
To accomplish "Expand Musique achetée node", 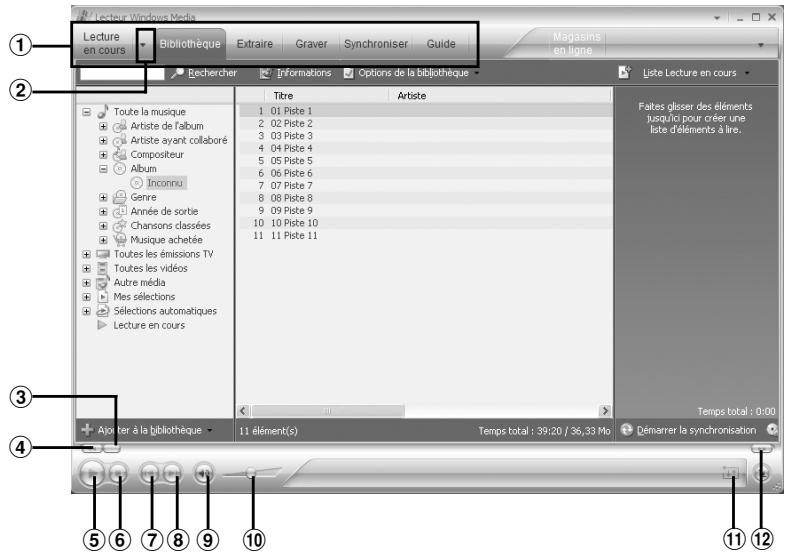I will [103, 240].
